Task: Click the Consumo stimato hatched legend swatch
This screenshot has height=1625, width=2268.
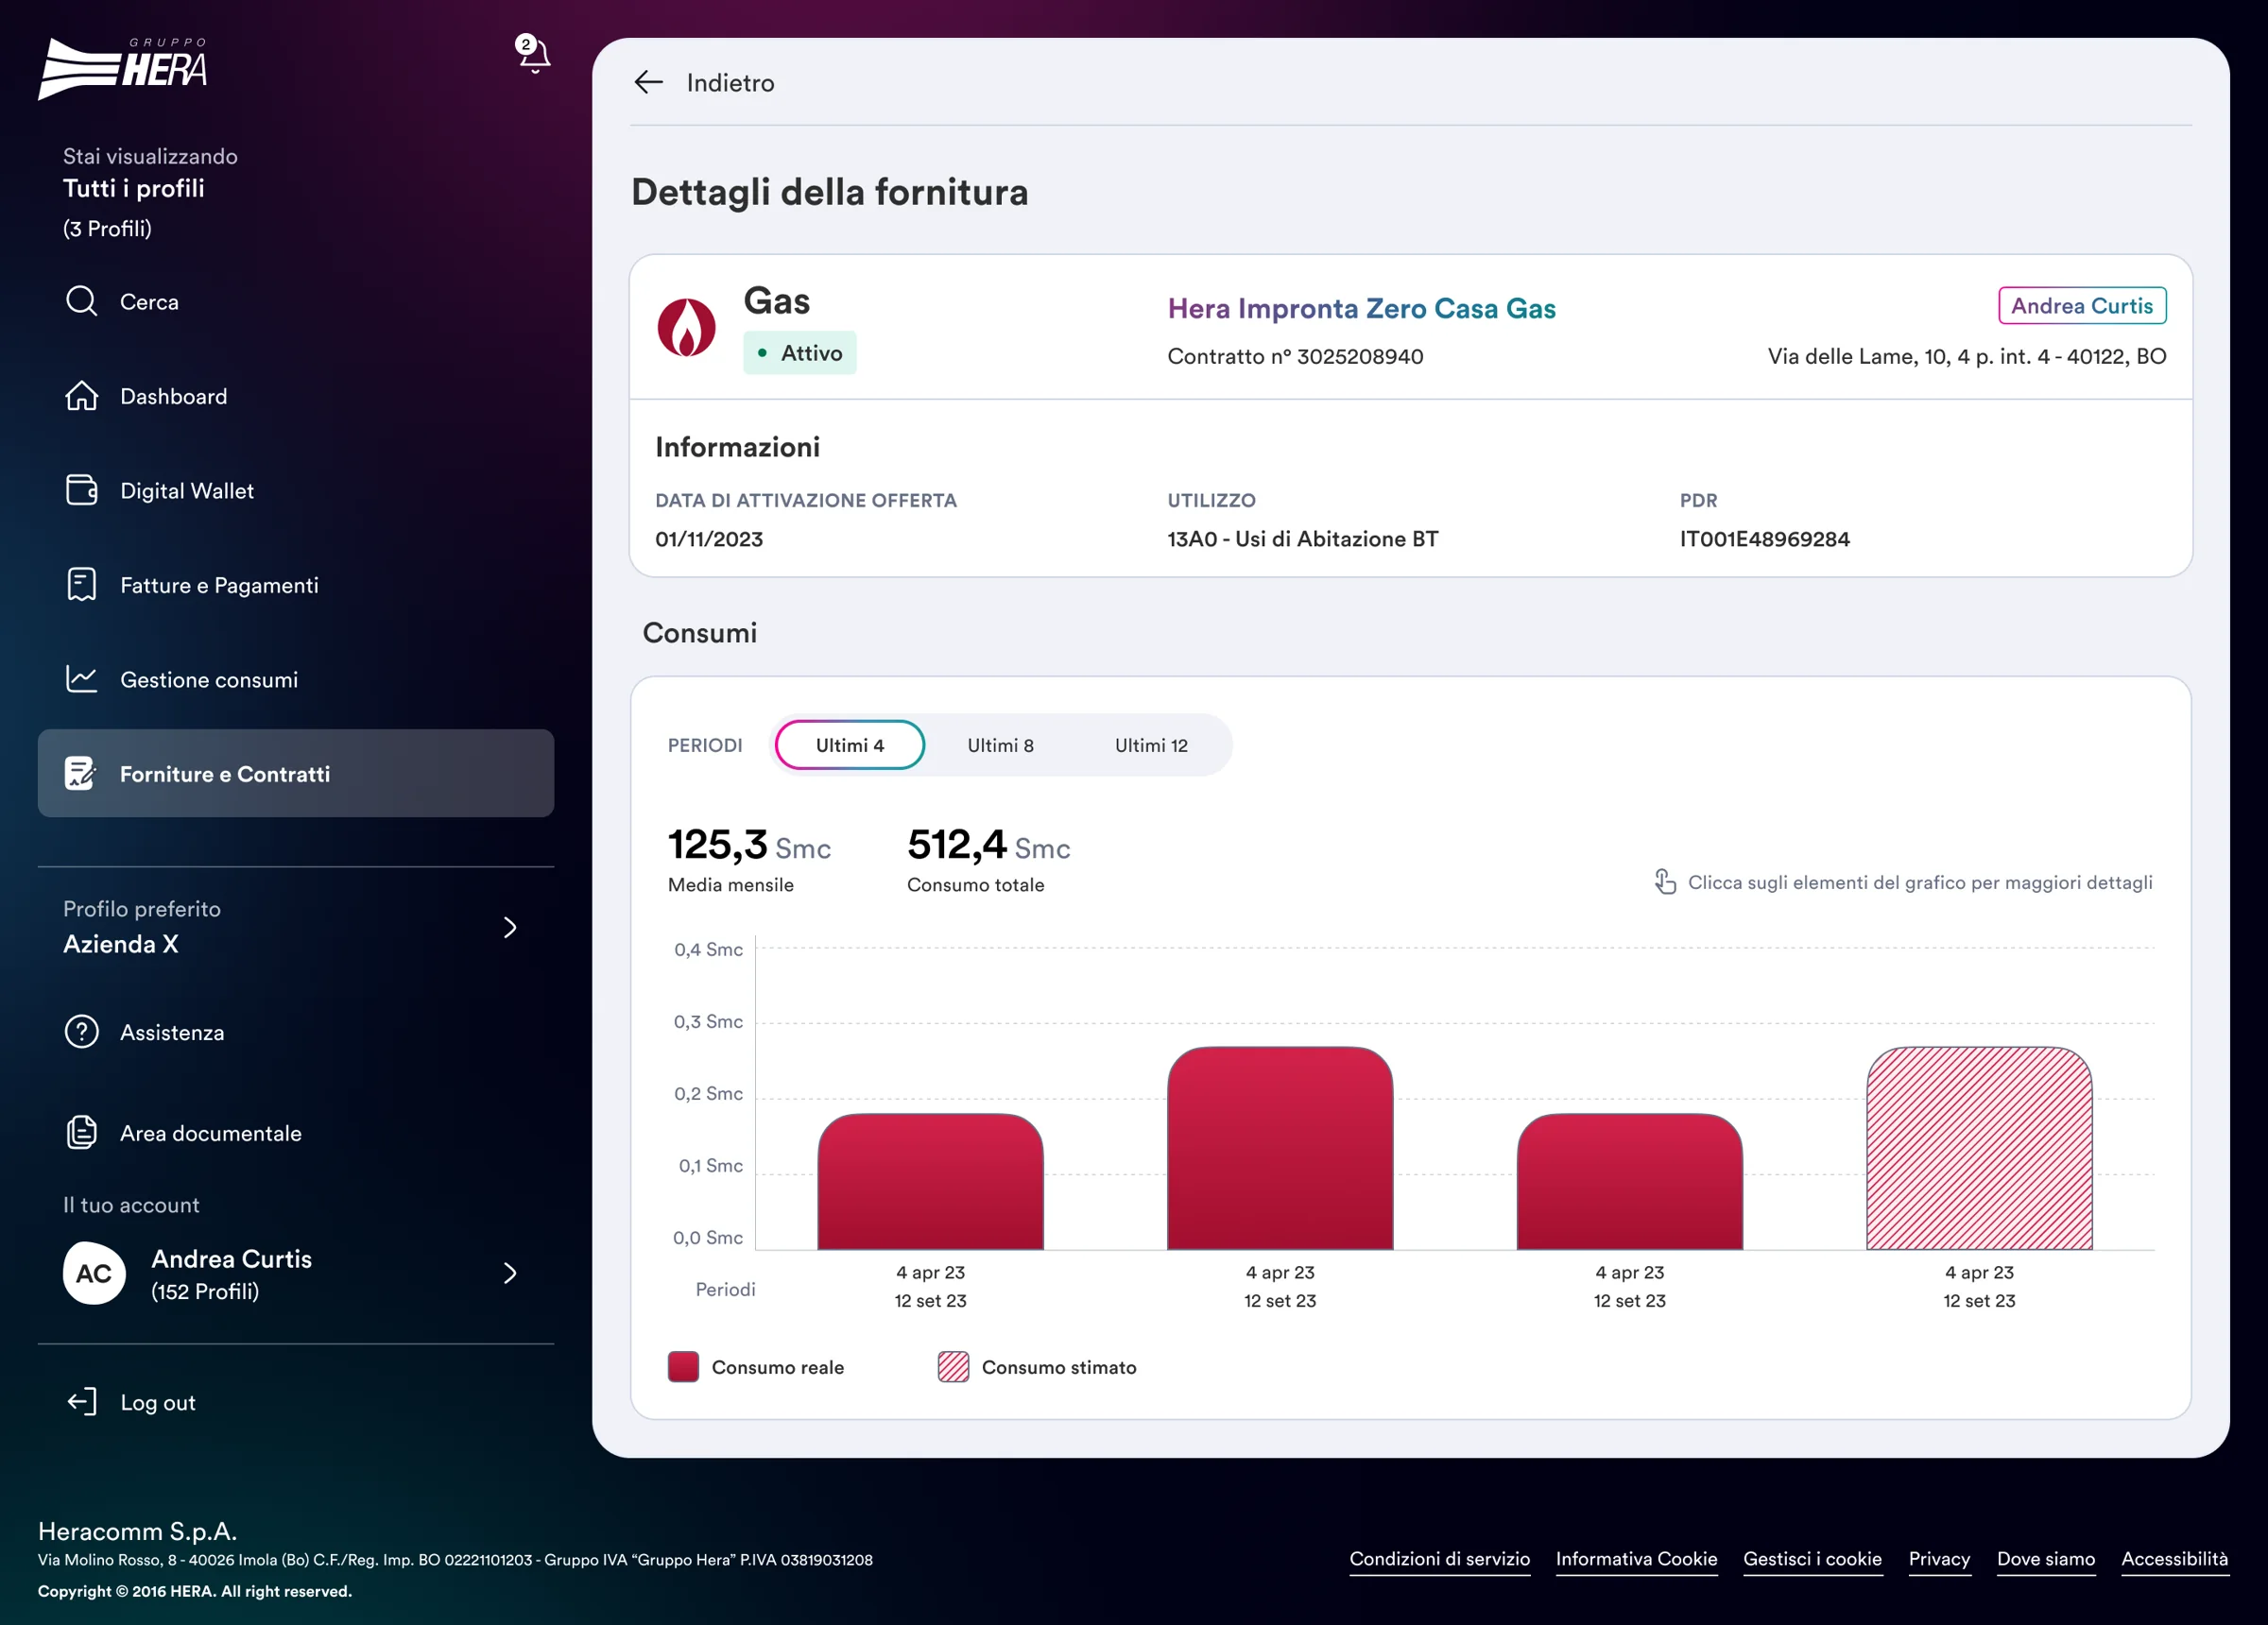Action: tap(953, 1367)
